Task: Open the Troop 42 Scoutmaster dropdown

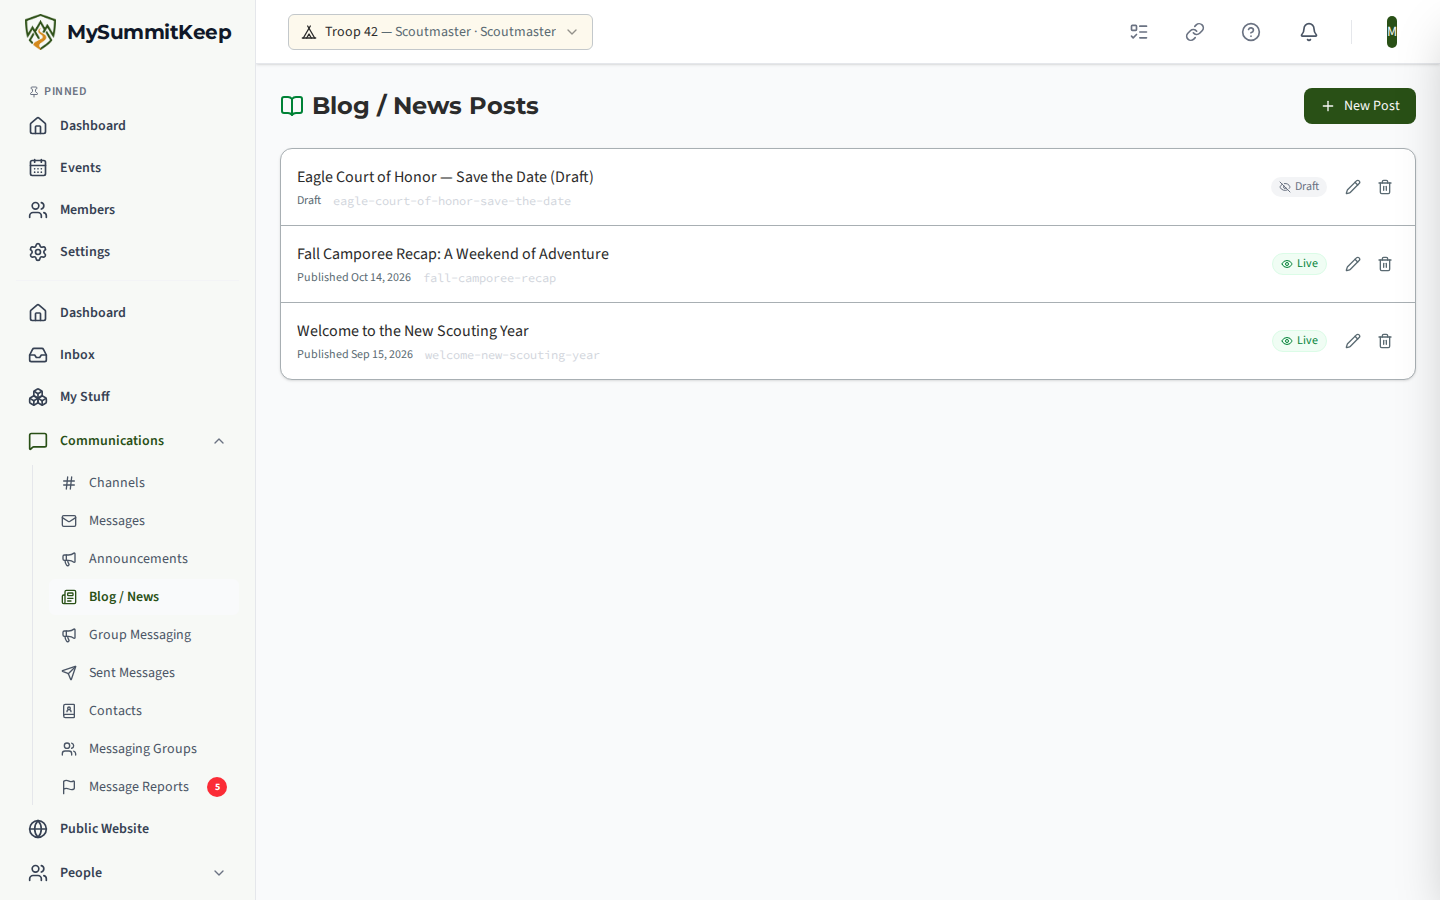Action: pos(440,32)
